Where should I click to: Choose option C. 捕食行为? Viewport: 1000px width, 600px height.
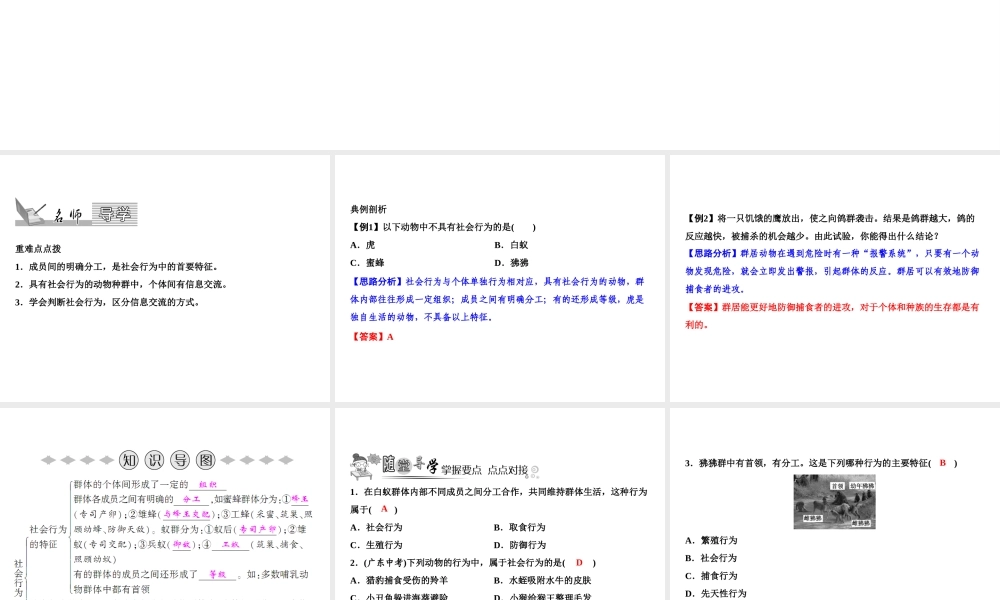(x=711, y=576)
